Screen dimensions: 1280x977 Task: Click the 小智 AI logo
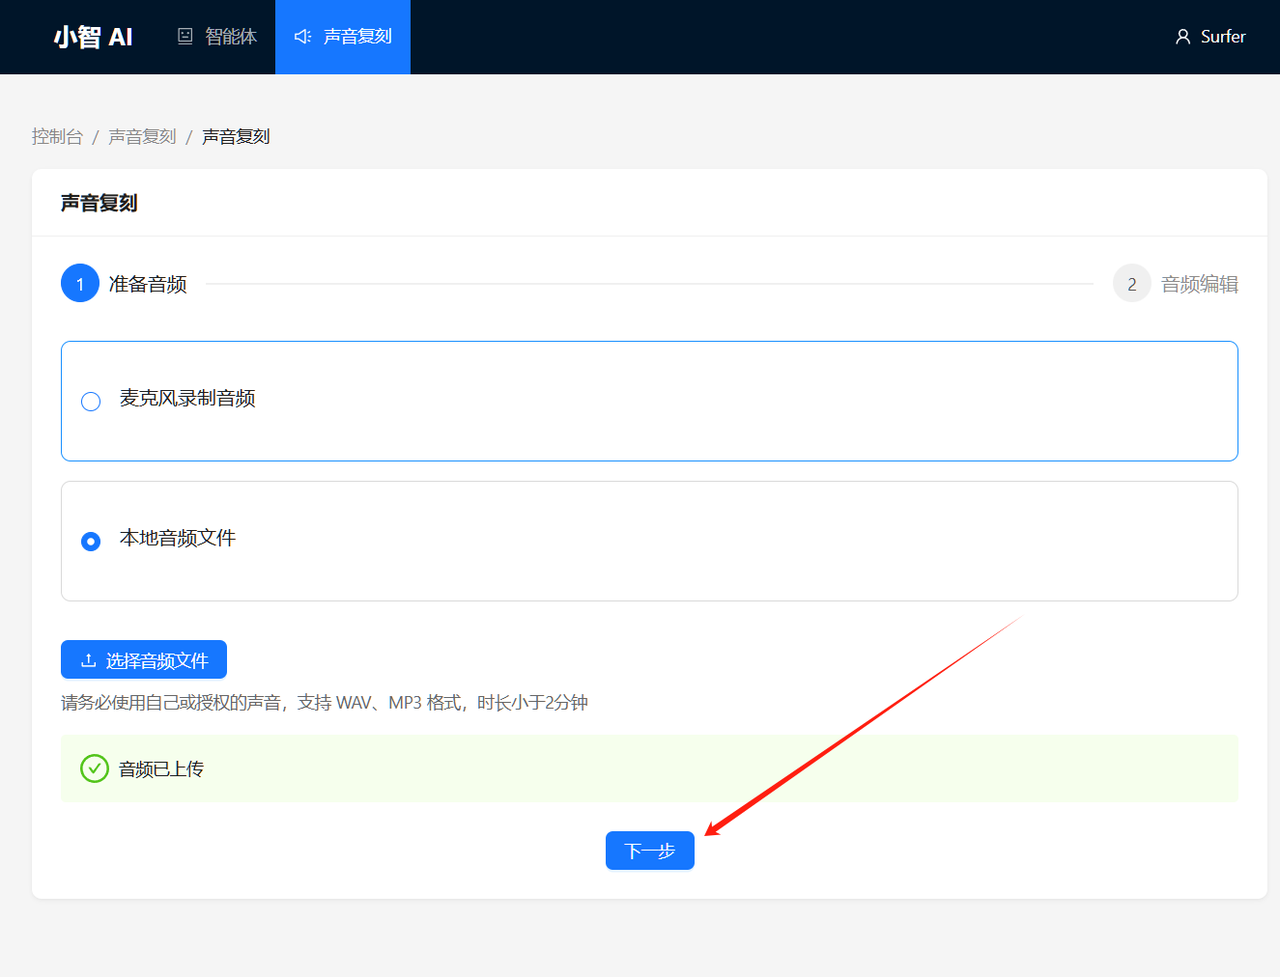coord(93,37)
